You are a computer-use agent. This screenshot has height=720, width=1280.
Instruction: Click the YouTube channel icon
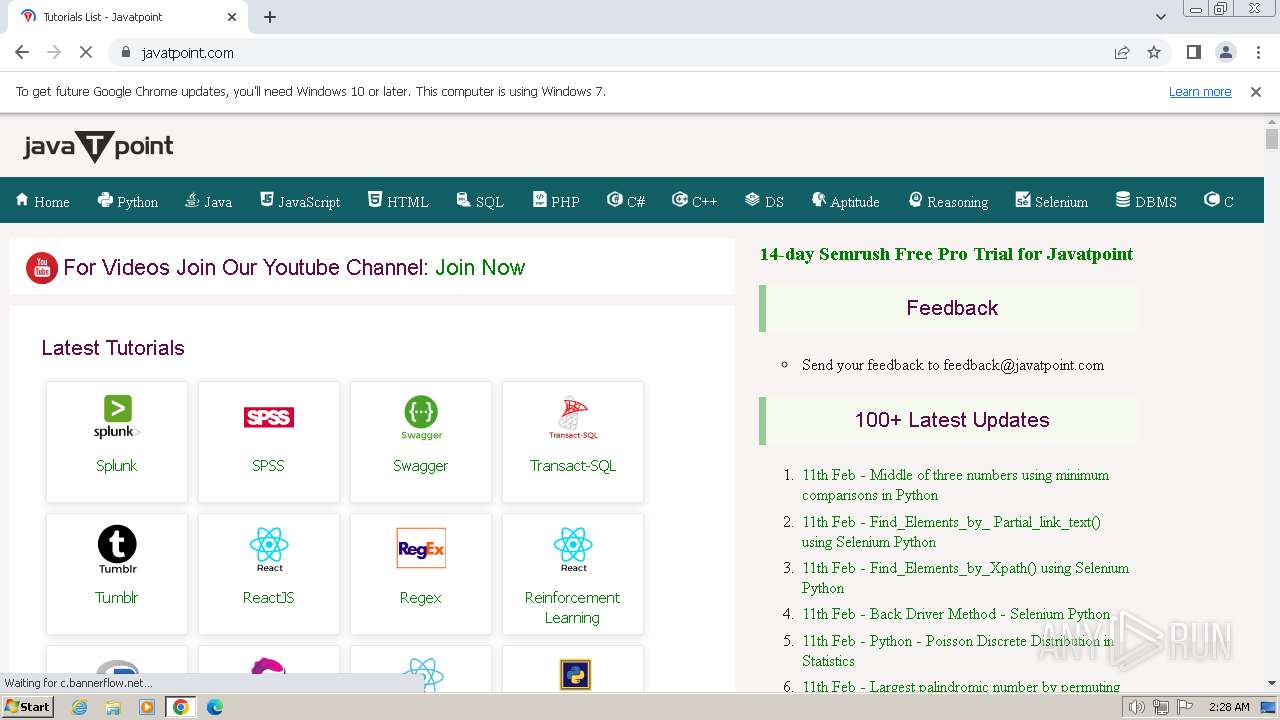[42, 267]
